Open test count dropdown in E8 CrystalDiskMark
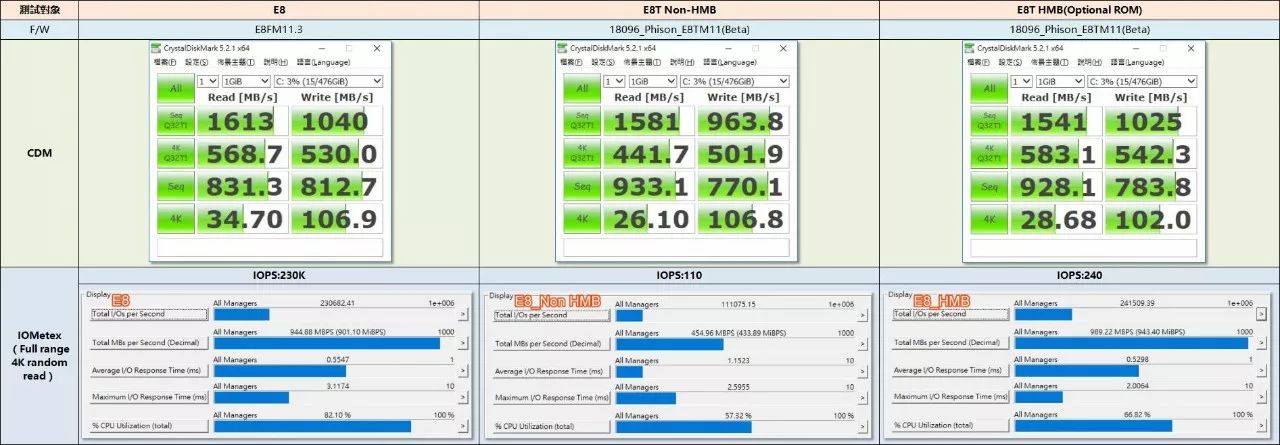 pyautogui.click(x=207, y=81)
